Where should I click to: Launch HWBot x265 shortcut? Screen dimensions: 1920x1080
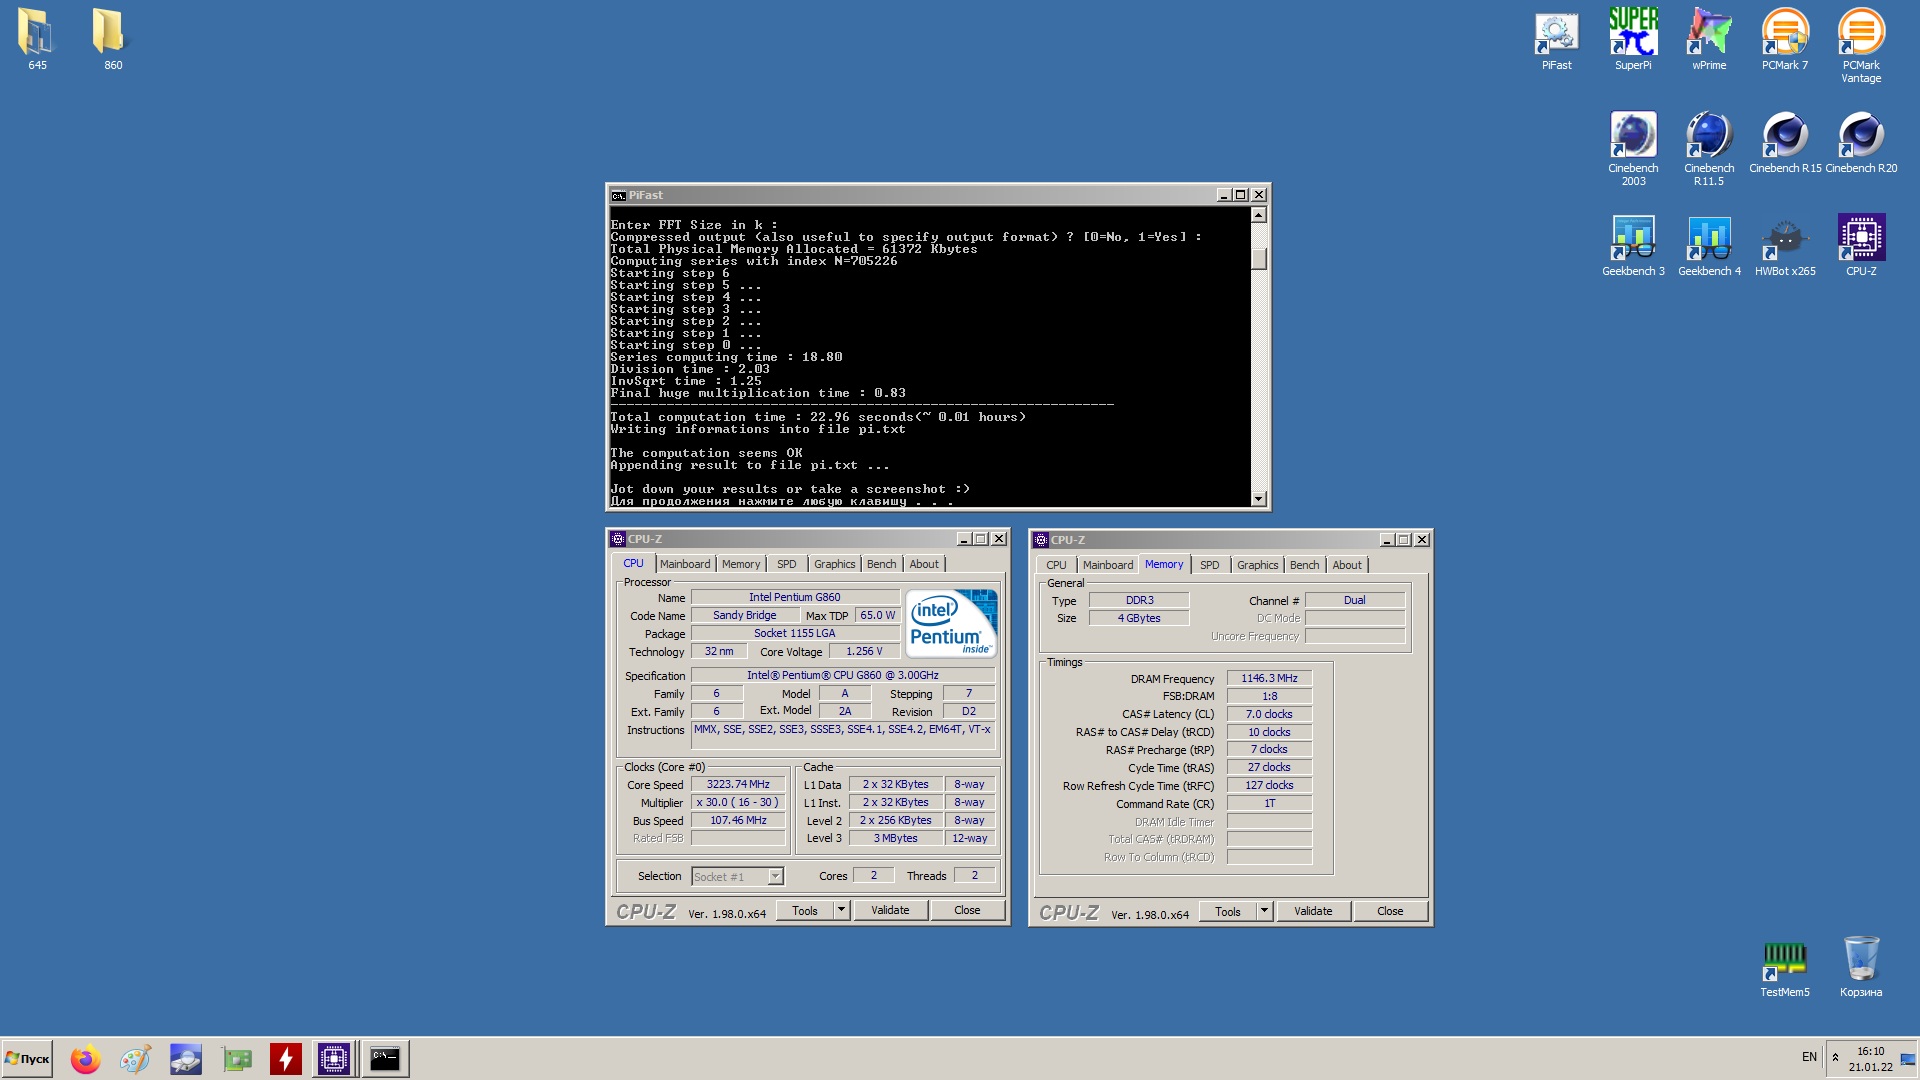tap(1785, 246)
